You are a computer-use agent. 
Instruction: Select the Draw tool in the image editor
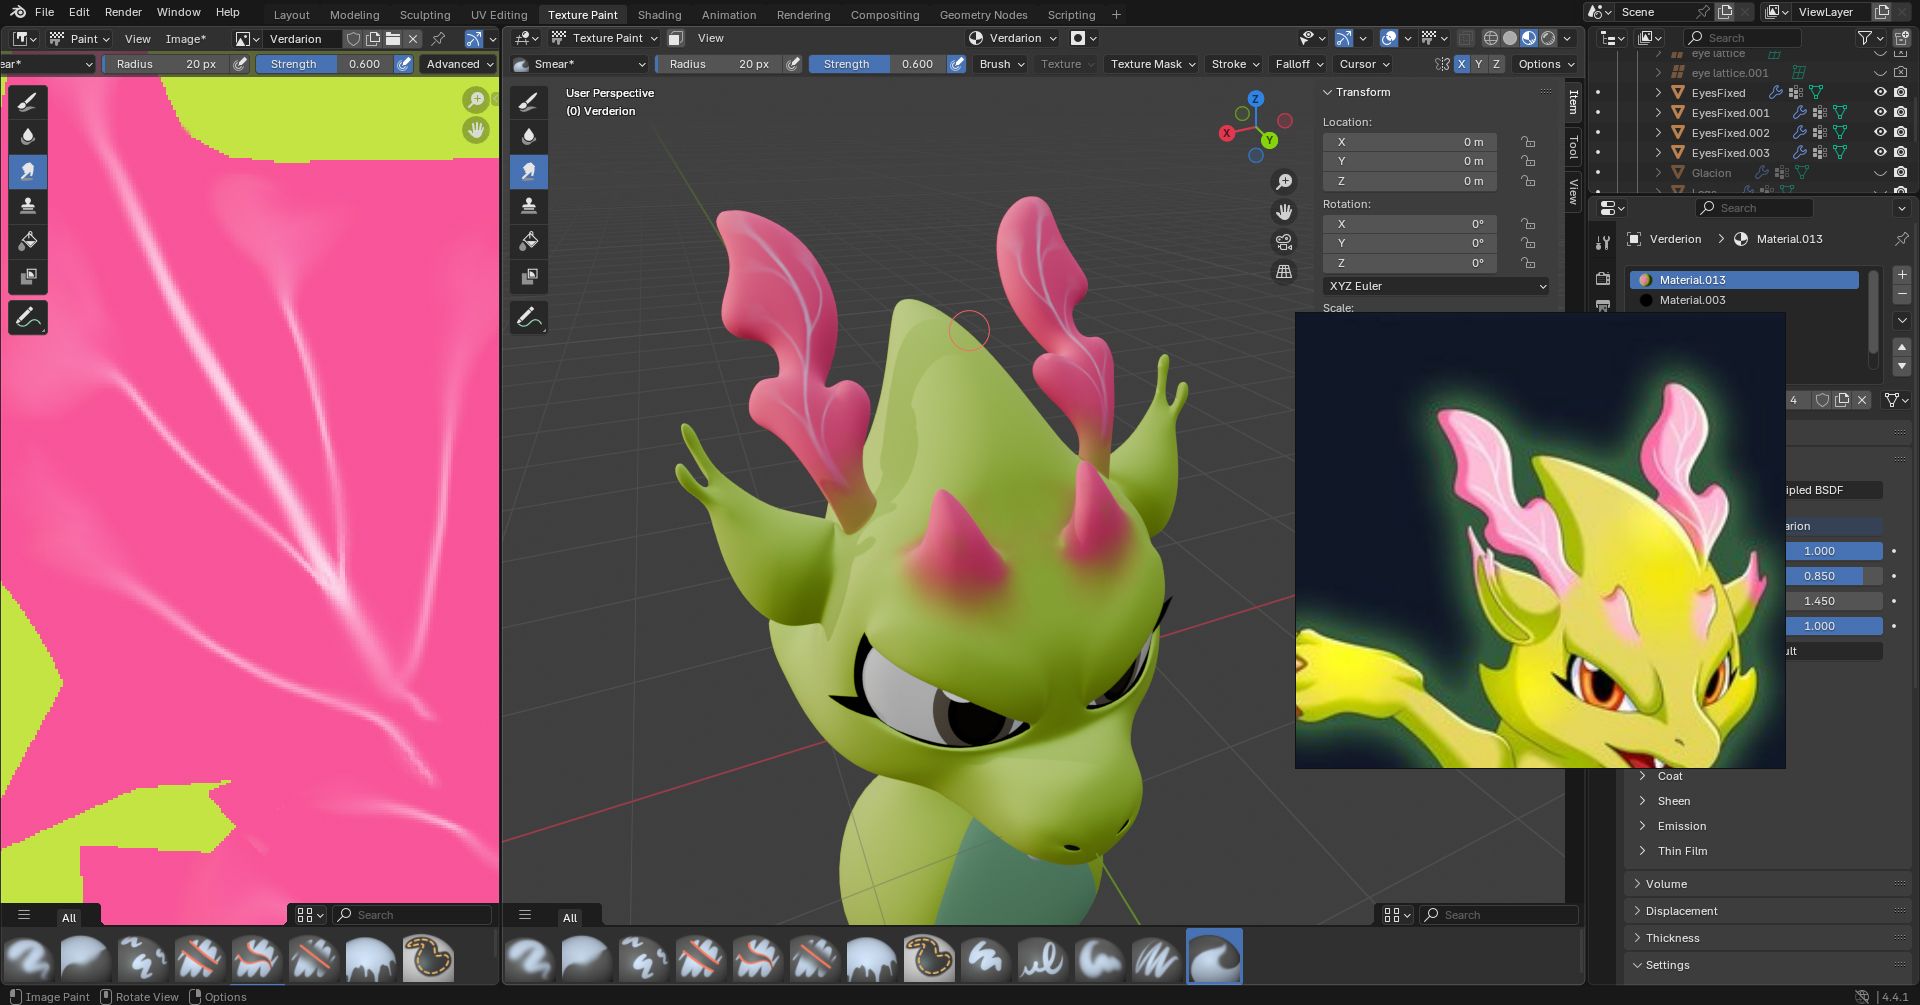(28, 102)
